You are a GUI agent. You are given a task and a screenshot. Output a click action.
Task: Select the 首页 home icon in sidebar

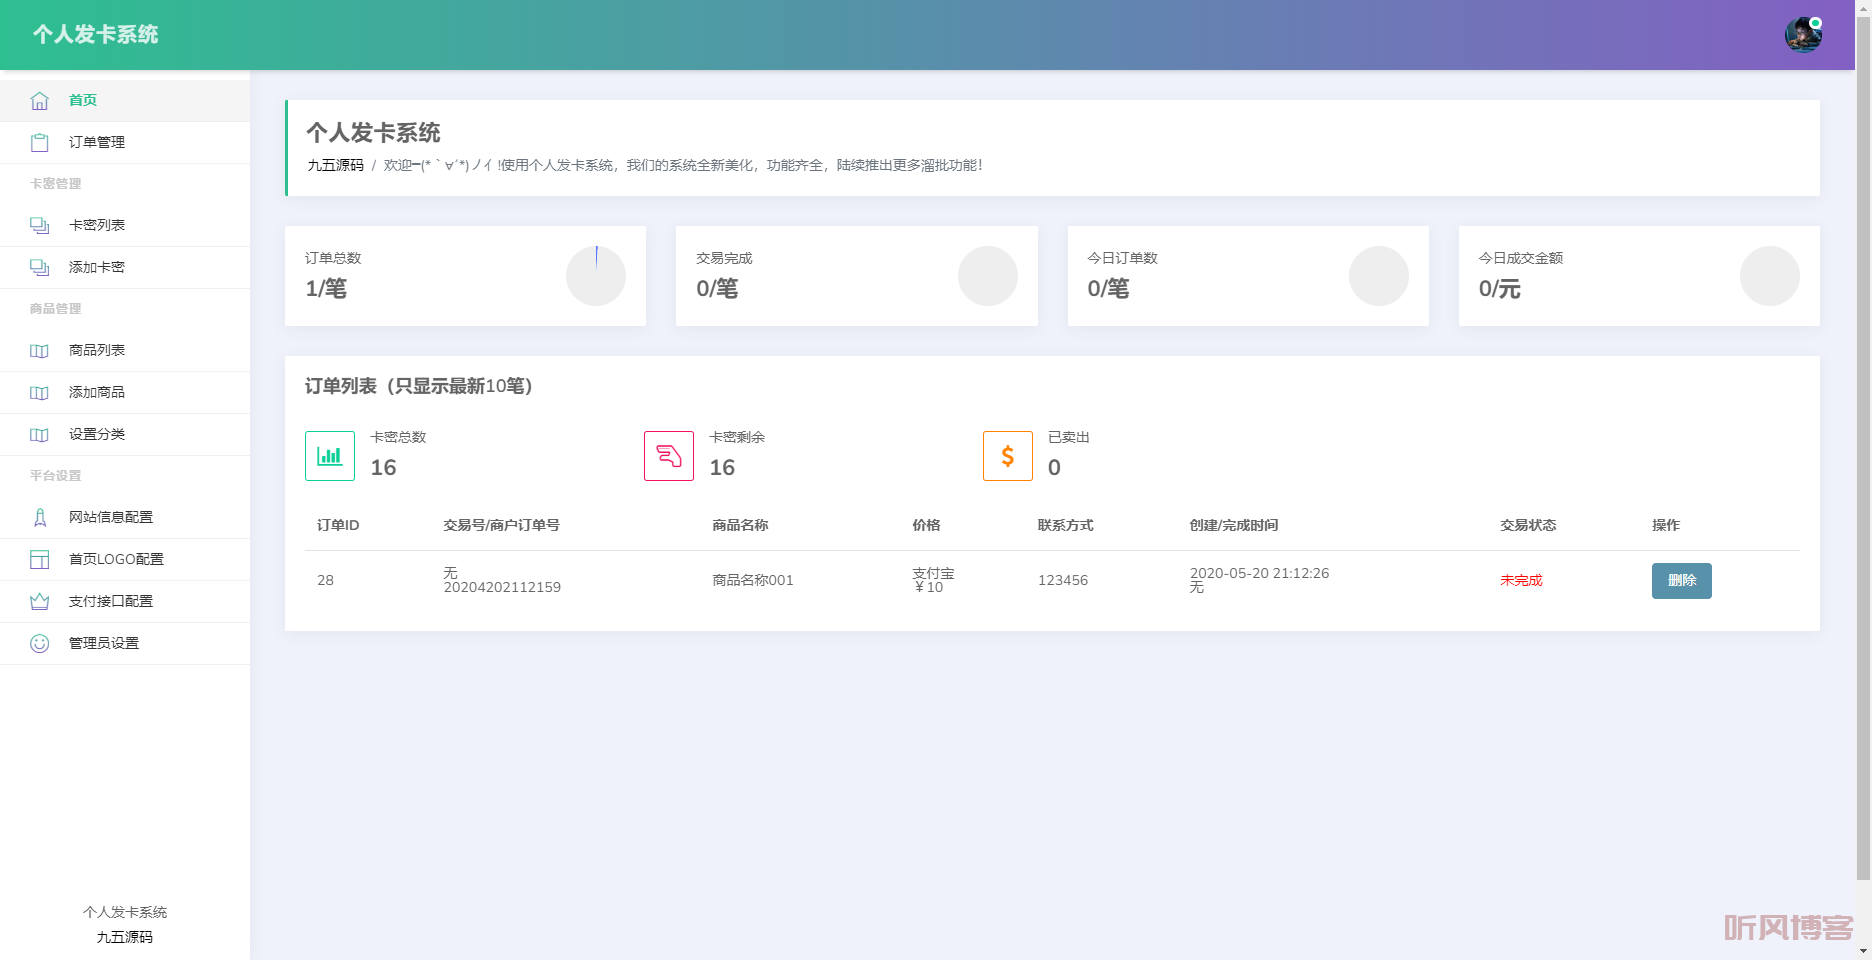tap(39, 99)
